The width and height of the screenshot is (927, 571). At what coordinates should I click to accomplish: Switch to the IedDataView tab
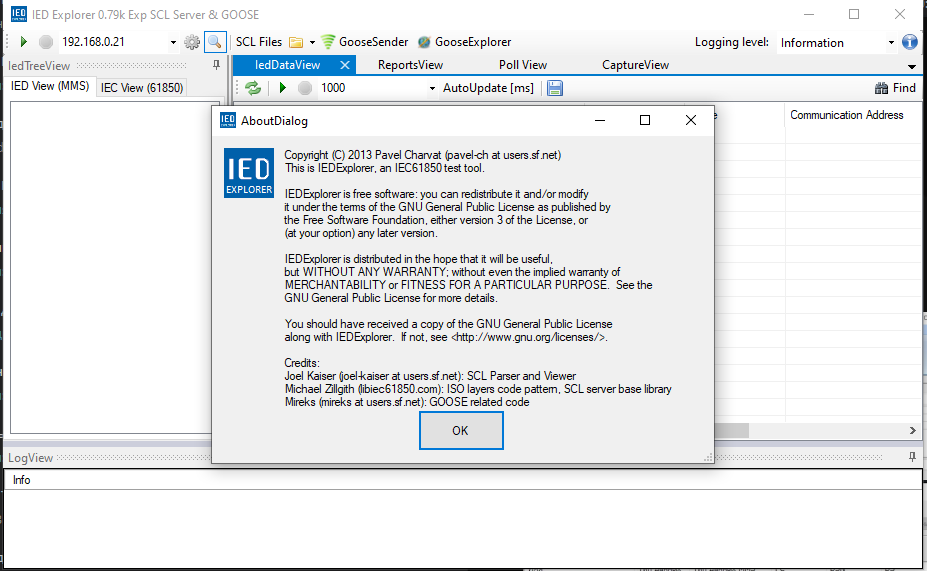click(287, 65)
